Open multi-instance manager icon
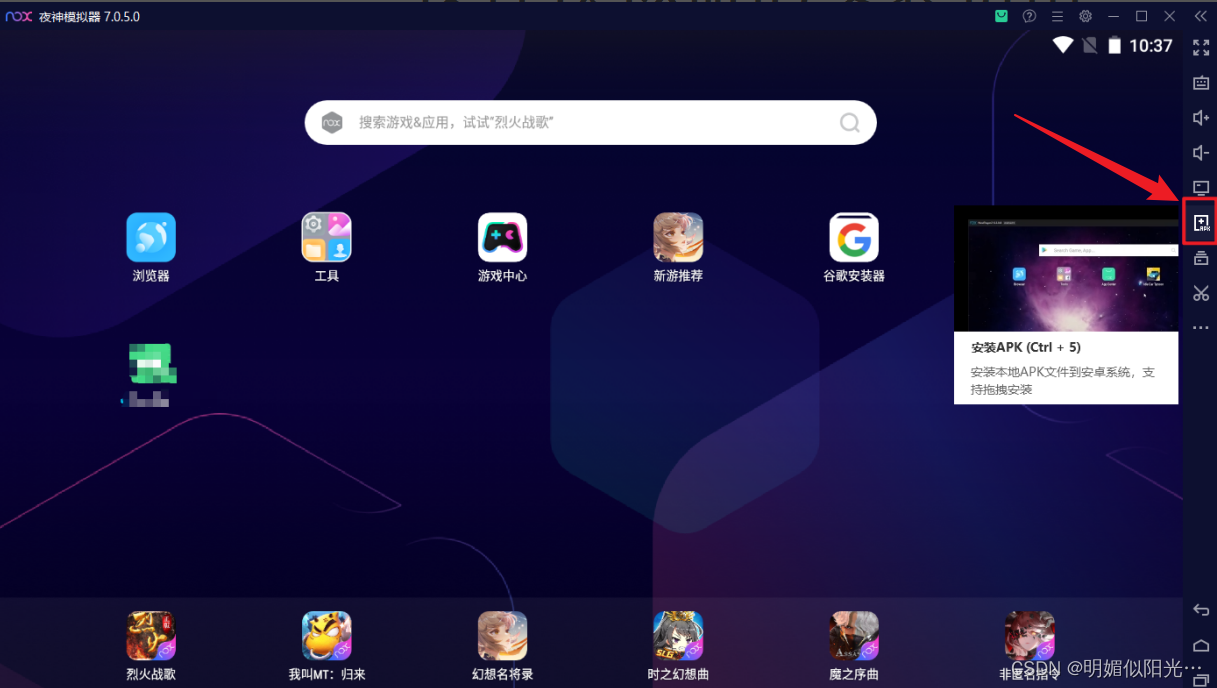This screenshot has height=688, width=1217. 1201,258
